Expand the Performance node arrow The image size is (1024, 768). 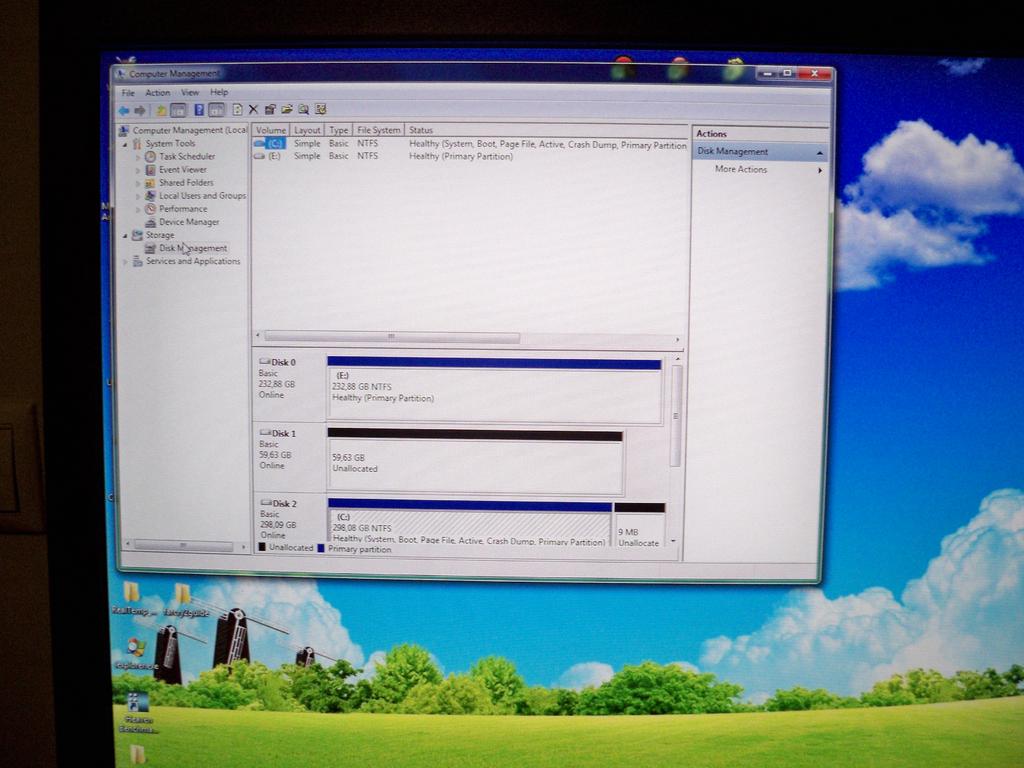[138, 210]
